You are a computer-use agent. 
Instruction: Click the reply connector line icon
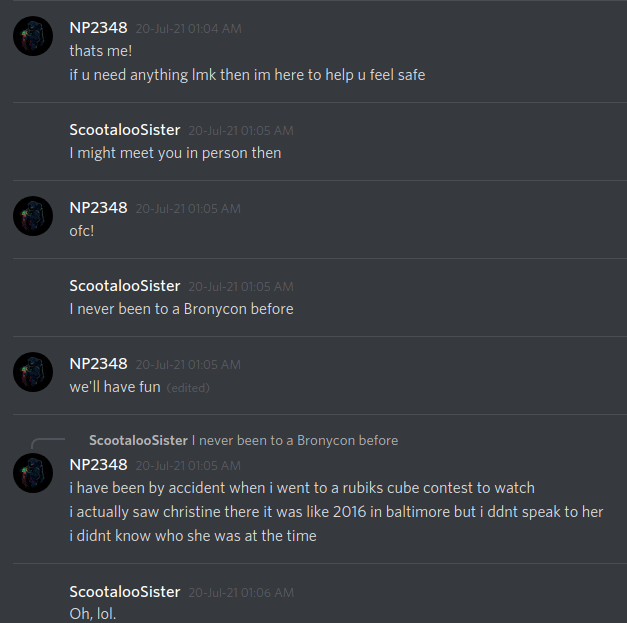(48, 443)
